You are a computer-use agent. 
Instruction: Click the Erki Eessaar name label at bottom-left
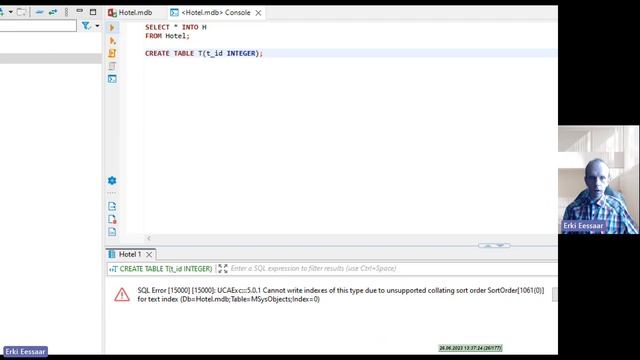25,351
